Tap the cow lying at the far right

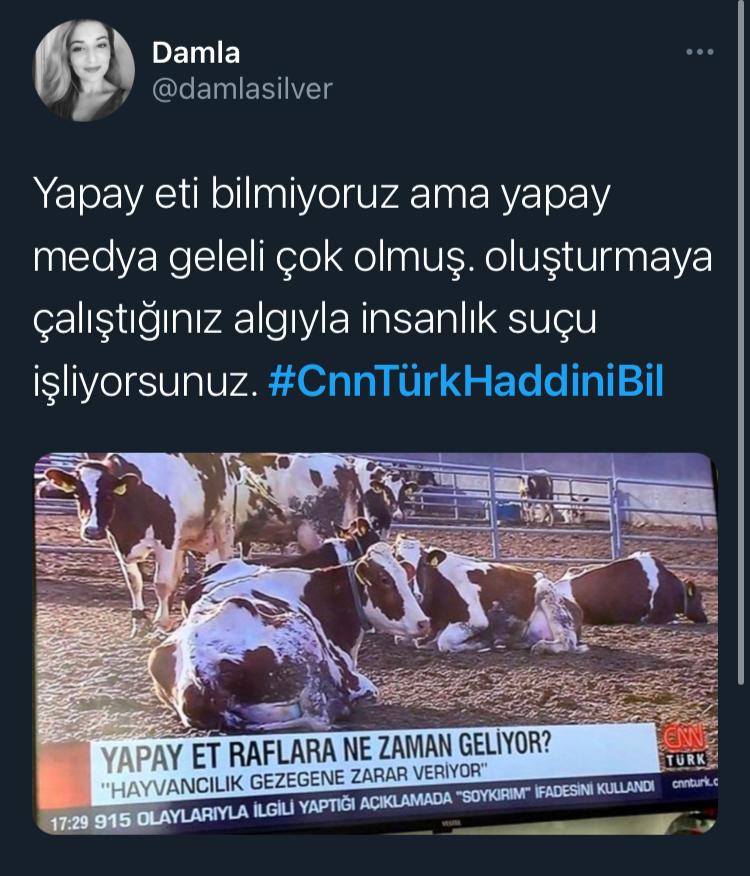637,589
